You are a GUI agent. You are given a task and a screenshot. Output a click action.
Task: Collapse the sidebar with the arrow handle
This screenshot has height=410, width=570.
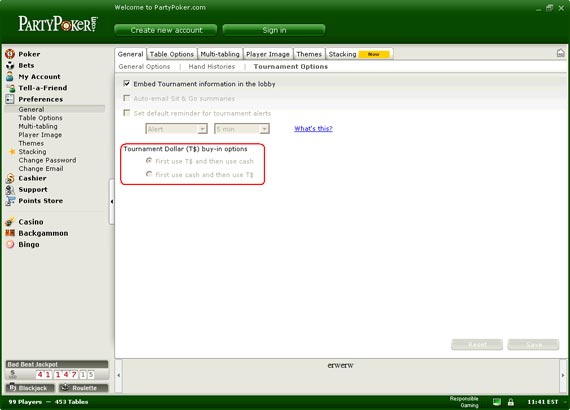[x=112, y=201]
